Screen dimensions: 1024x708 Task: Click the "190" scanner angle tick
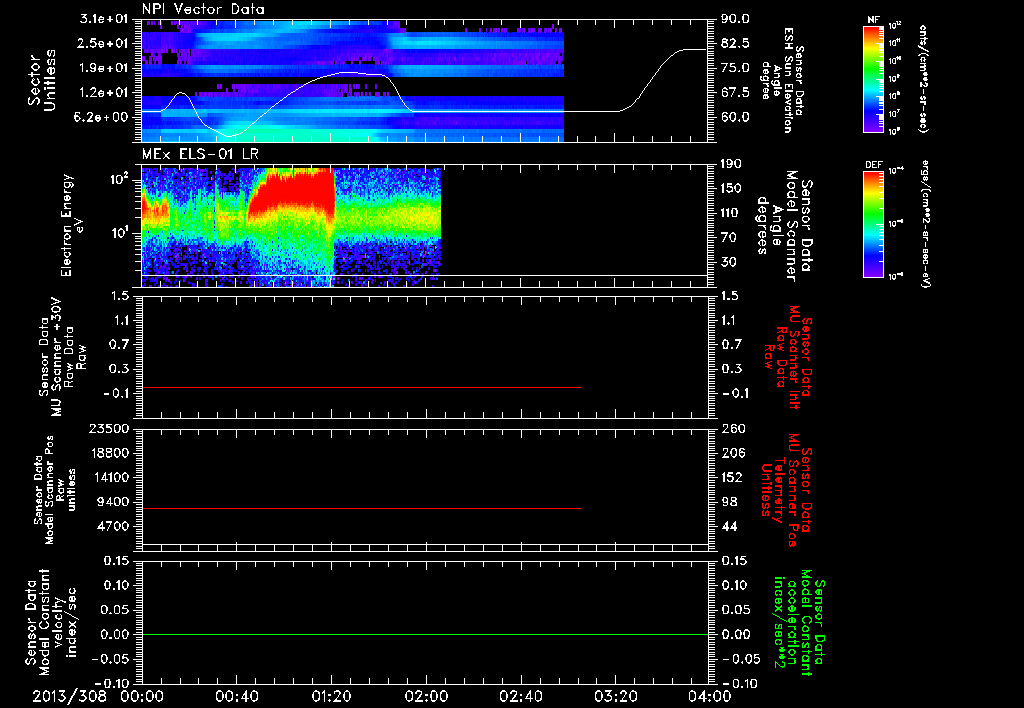(x=731, y=164)
